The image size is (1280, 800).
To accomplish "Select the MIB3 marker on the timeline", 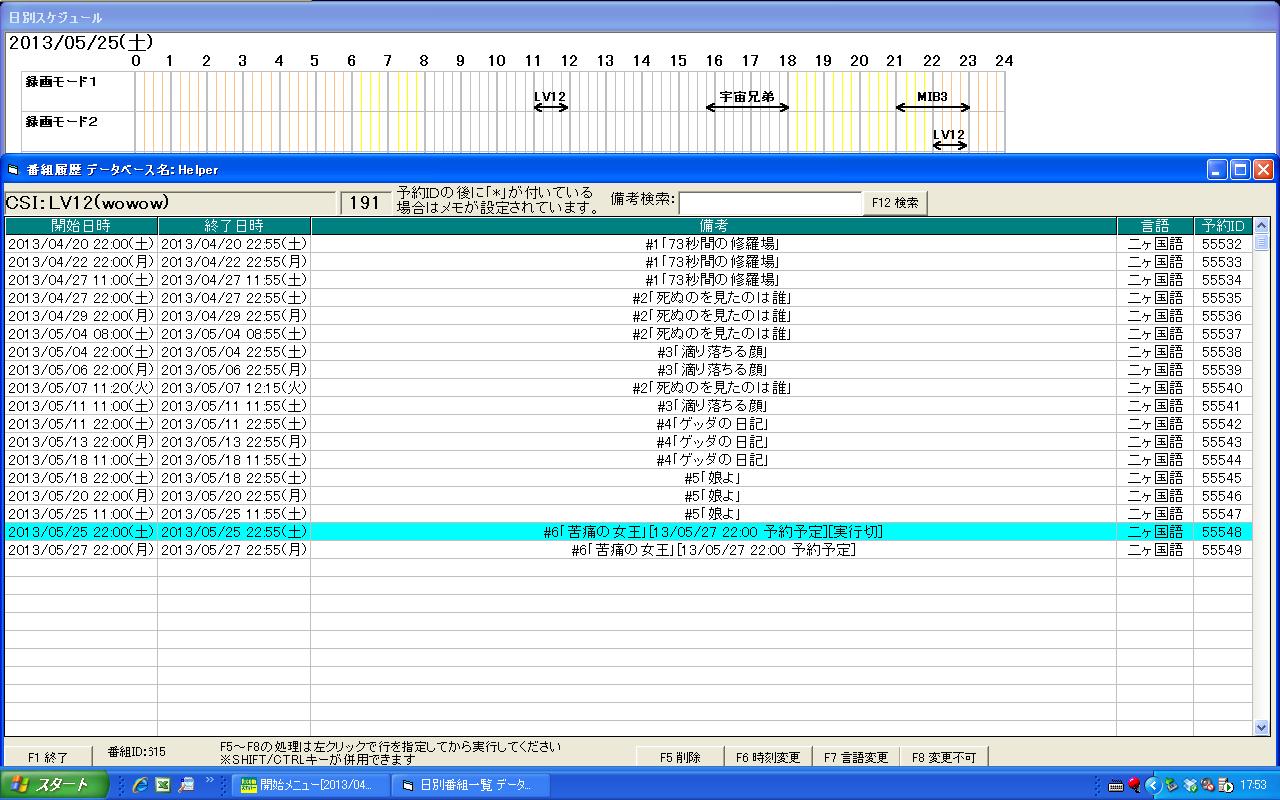I will pos(932,98).
